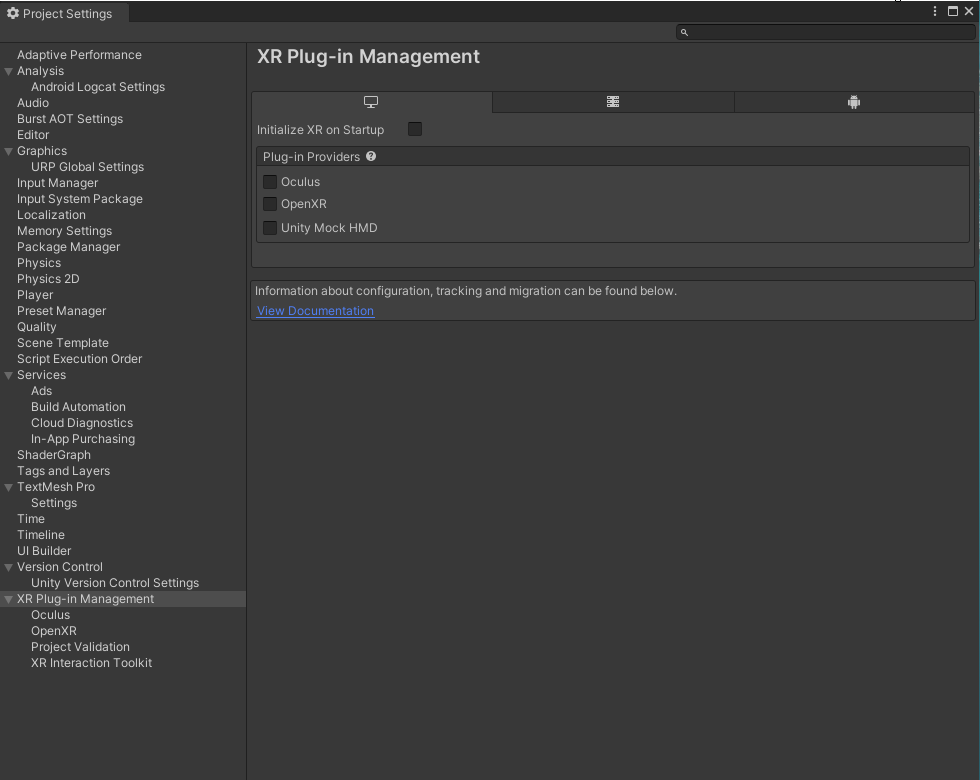The image size is (980, 780).
Task: Enable the Oculus plug-in provider
Action: tap(270, 182)
